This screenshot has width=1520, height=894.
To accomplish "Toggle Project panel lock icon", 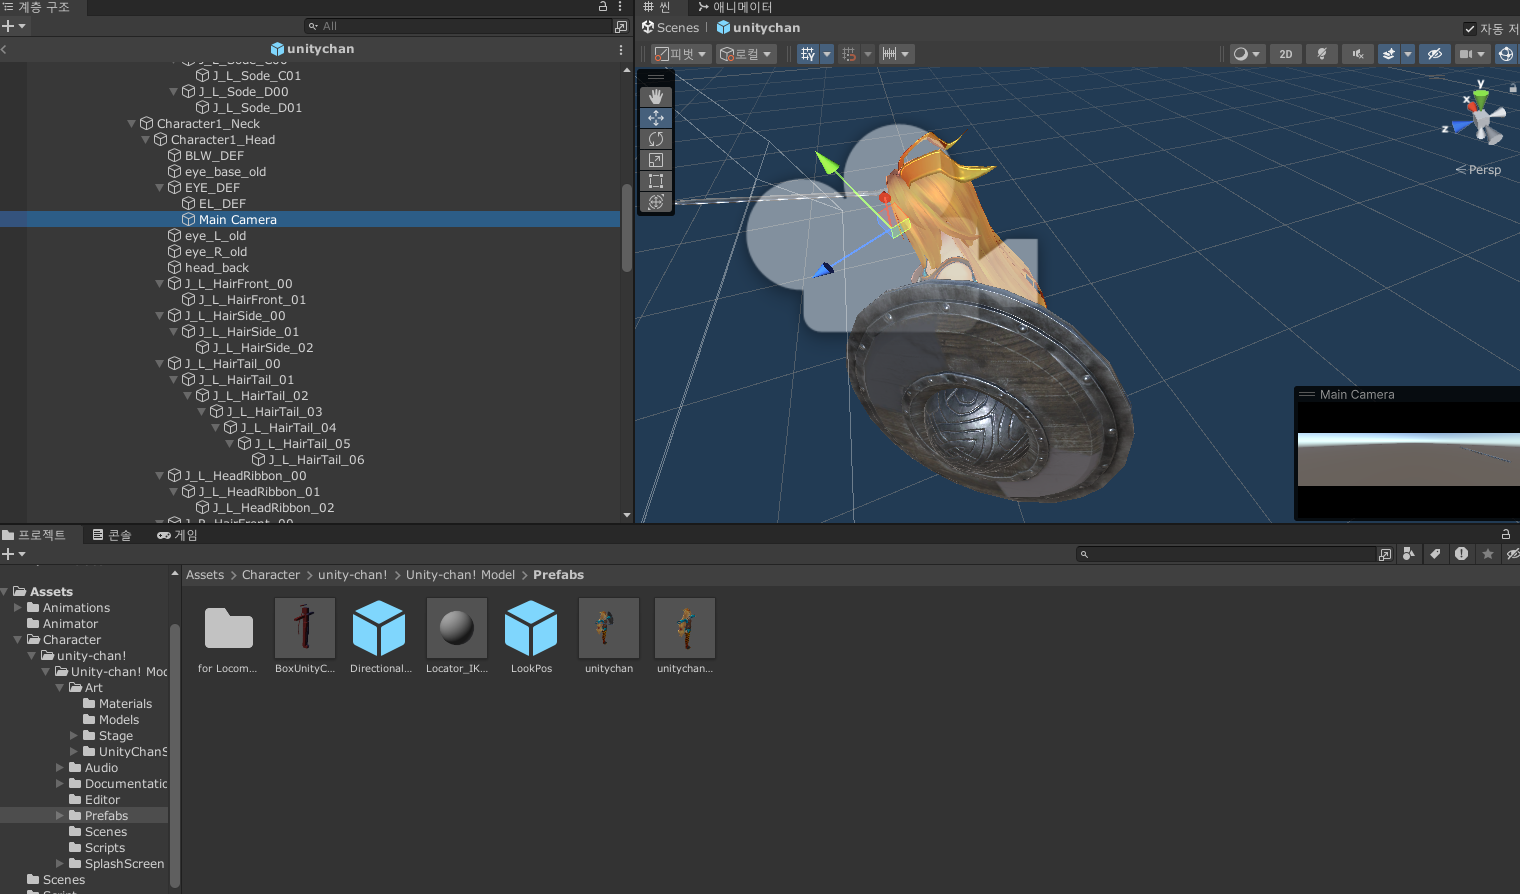I will point(1505,534).
